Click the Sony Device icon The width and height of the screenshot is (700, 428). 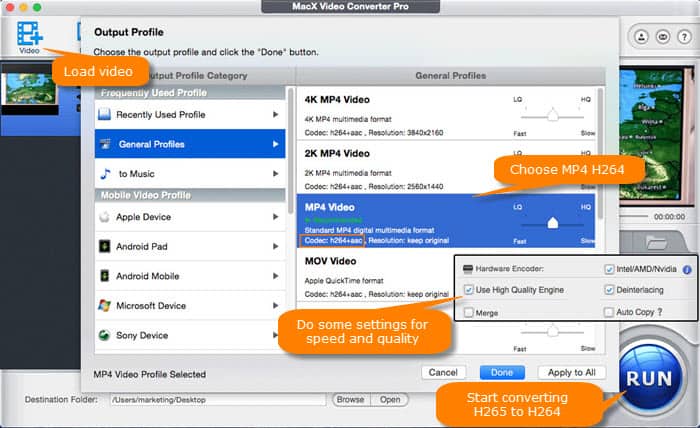point(104,335)
